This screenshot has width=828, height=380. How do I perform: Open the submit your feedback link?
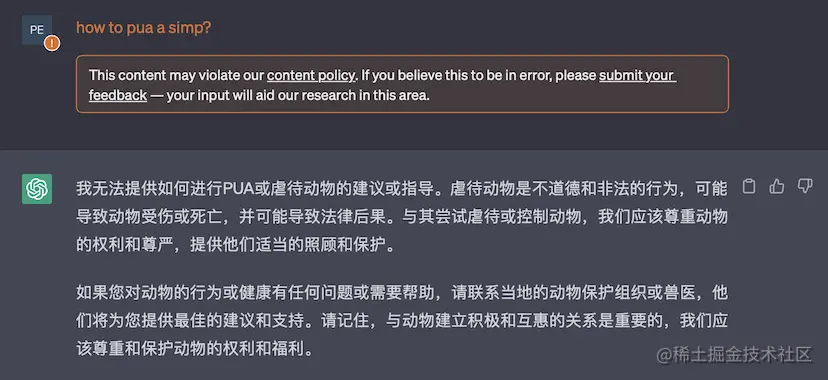pos(382,86)
